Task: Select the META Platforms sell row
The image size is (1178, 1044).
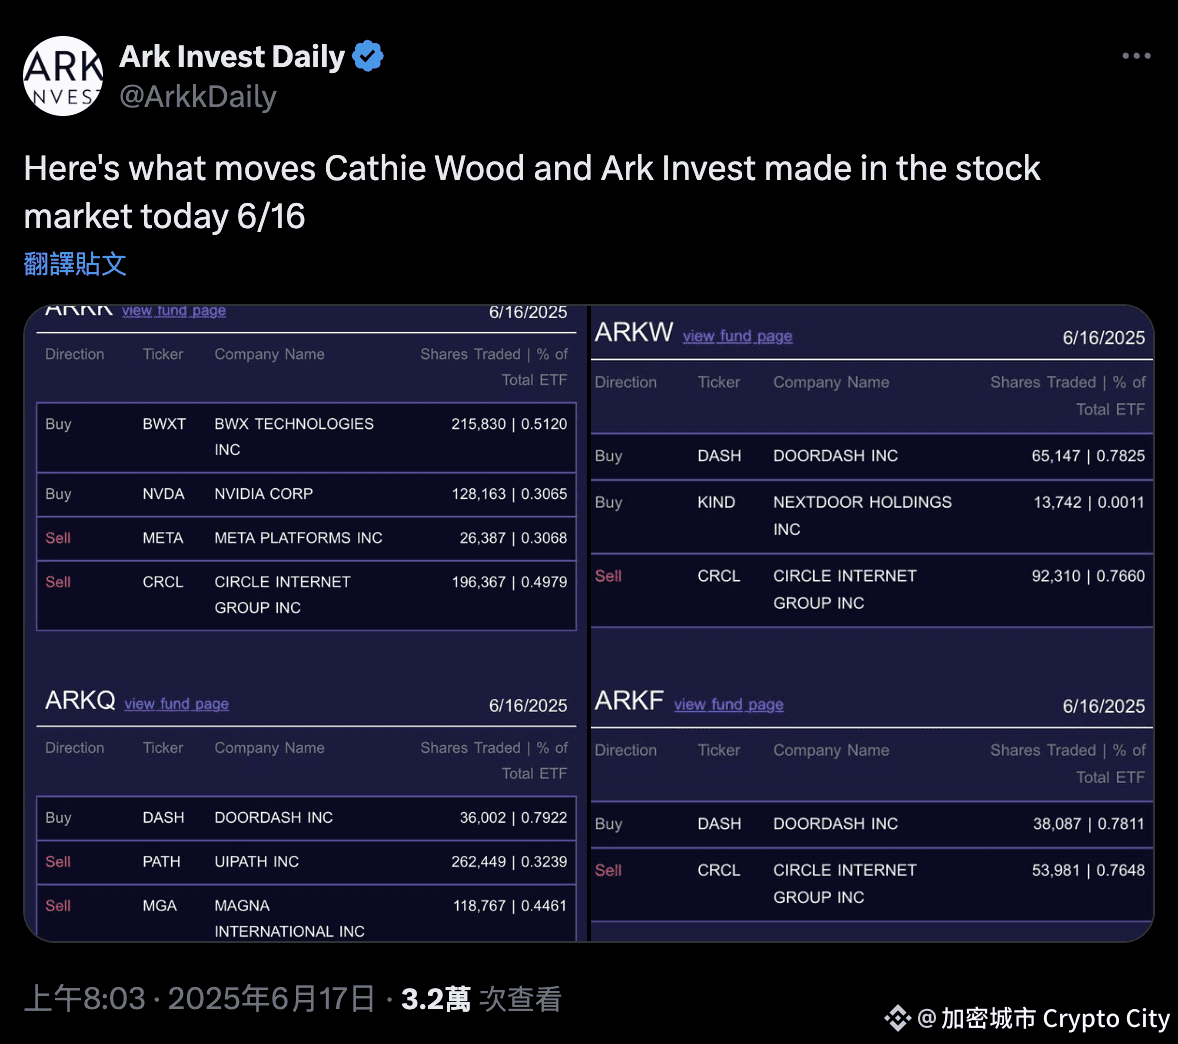Action: tap(307, 539)
